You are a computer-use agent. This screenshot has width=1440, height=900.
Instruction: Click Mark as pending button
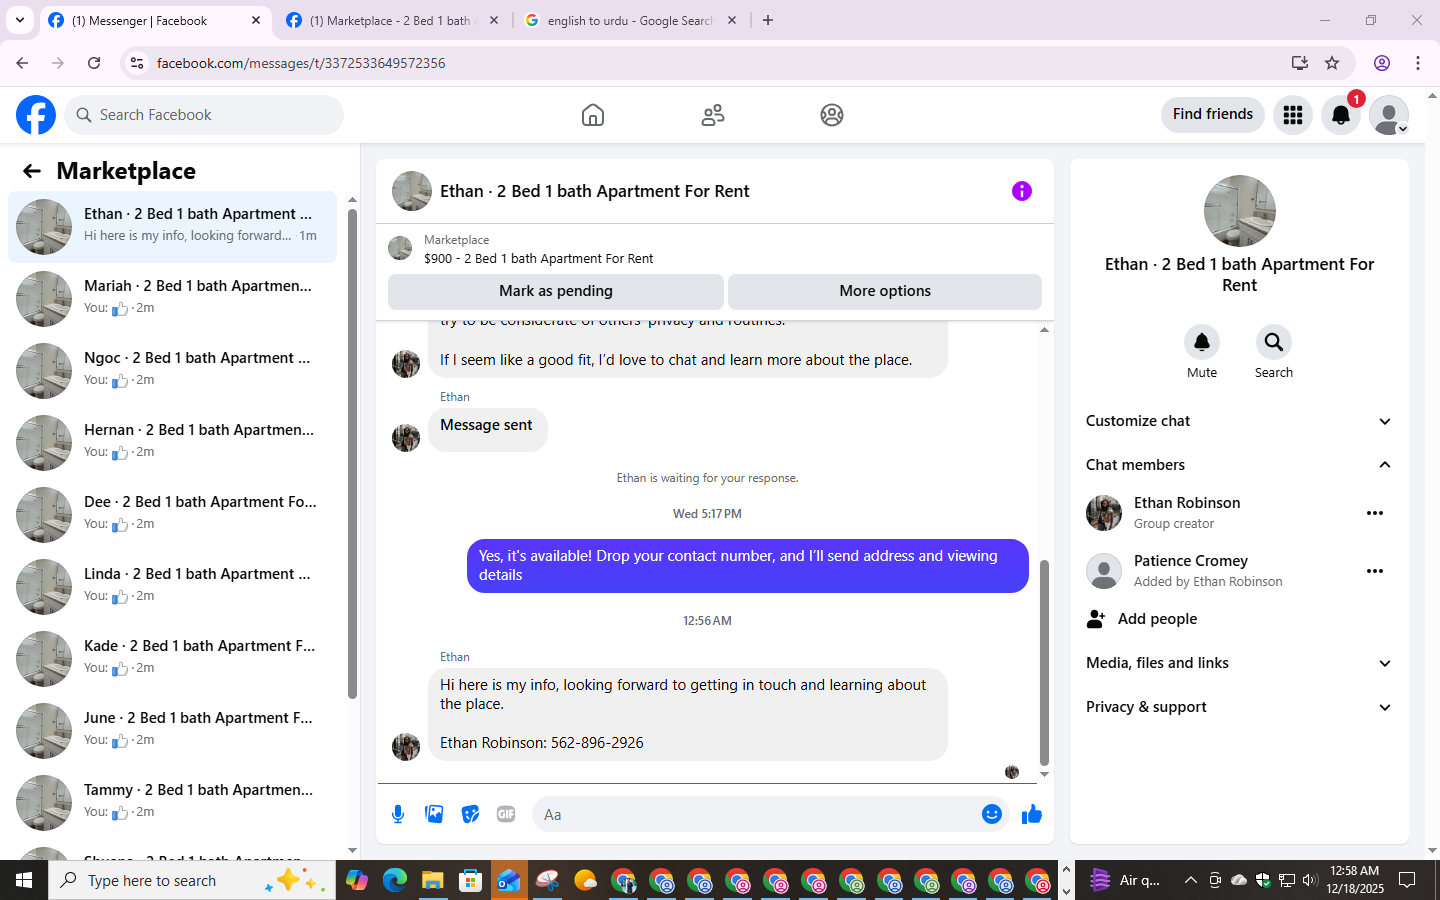(556, 291)
